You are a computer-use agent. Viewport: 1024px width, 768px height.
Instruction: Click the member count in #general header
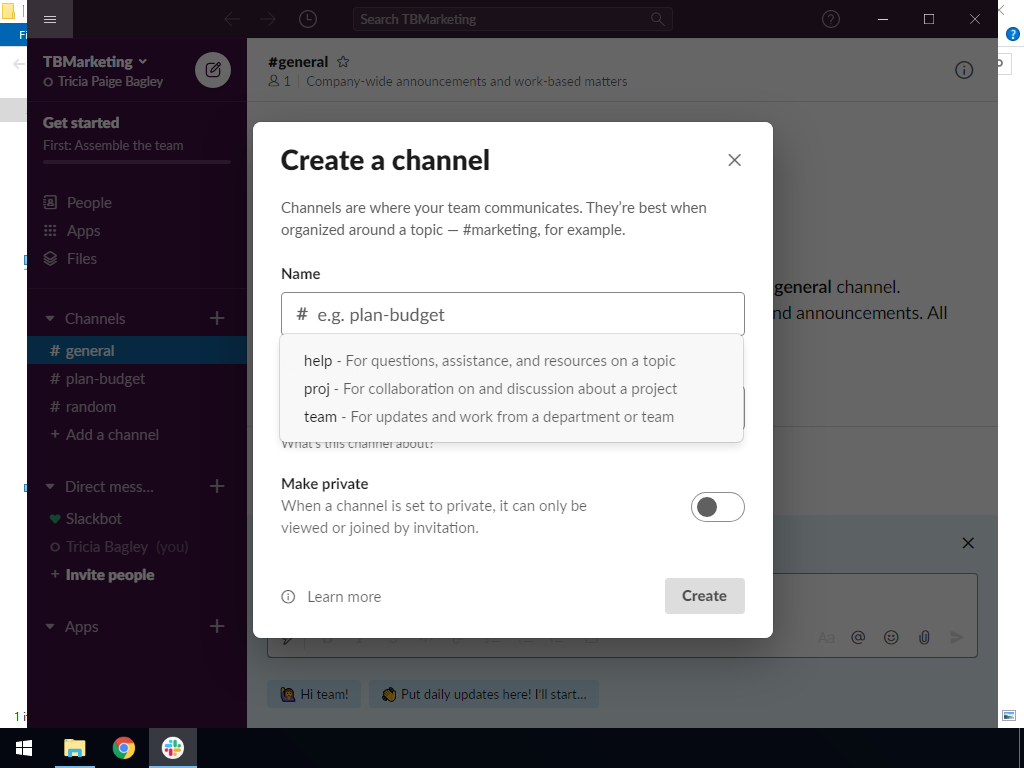(280, 81)
